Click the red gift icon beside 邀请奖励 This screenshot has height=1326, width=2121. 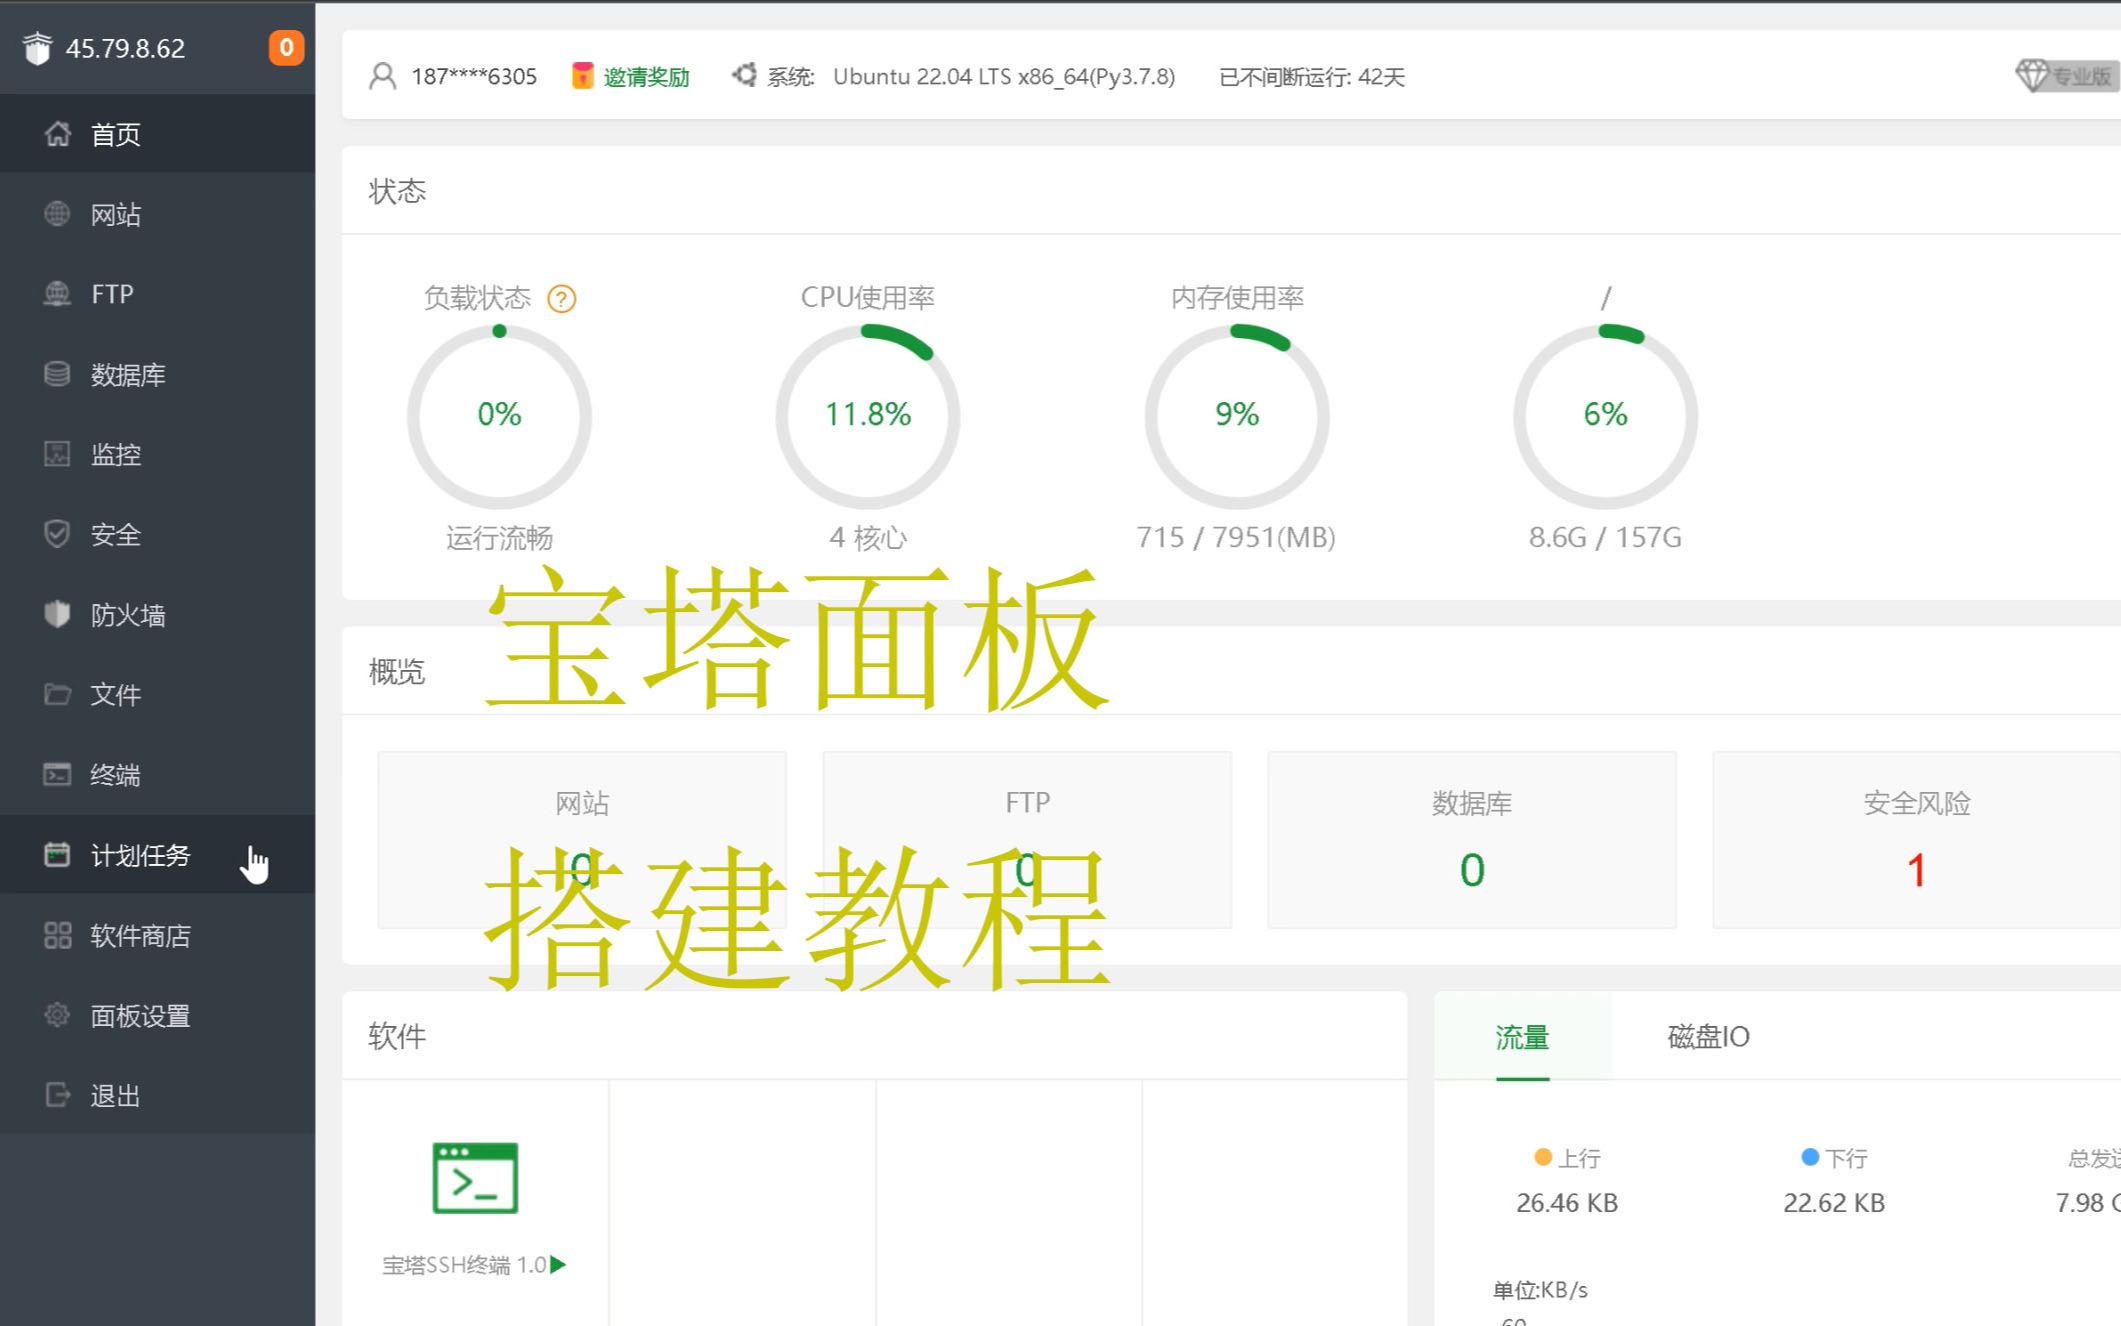(582, 76)
